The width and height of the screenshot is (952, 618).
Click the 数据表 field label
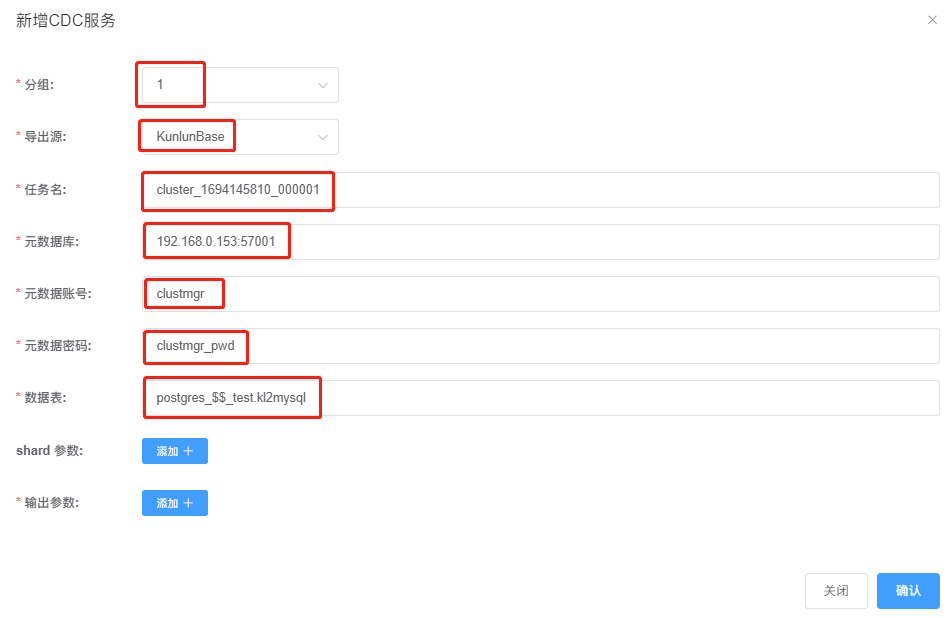46,398
